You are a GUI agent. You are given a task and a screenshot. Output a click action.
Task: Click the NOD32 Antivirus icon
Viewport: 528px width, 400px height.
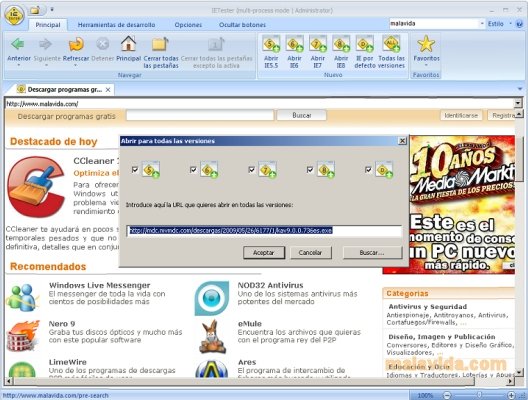[x=211, y=298]
